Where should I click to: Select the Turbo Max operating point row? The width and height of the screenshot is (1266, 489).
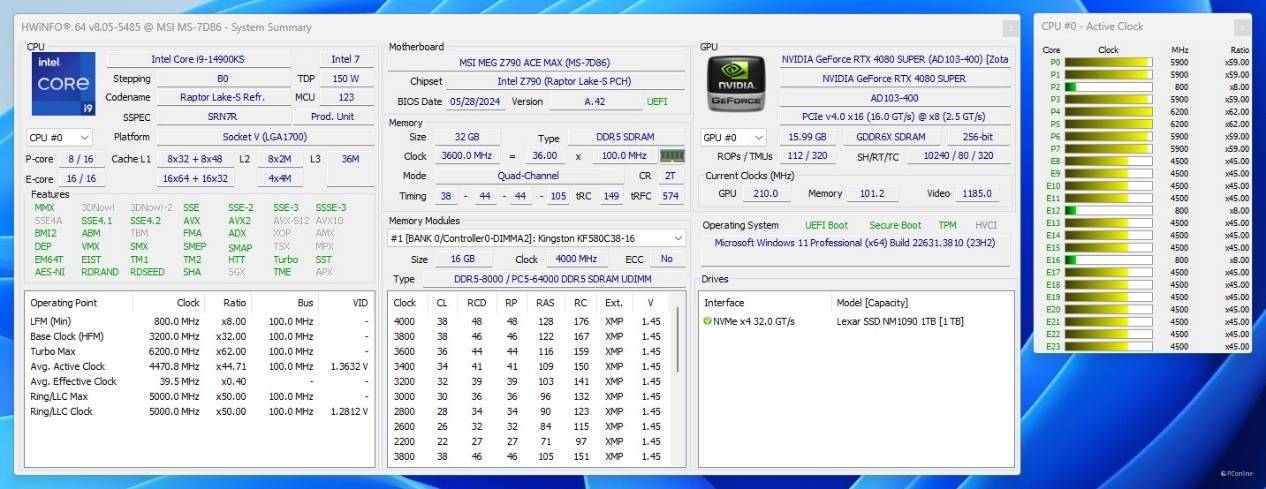point(199,351)
